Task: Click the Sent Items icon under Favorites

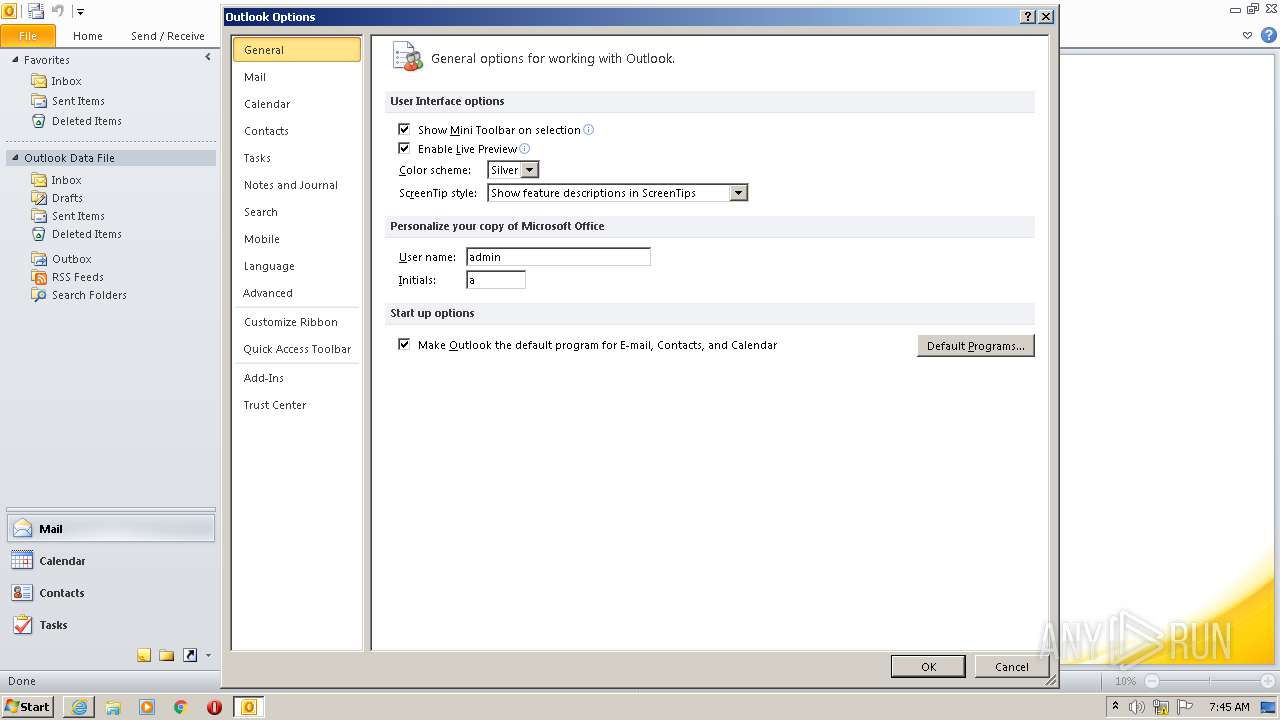Action: click(x=39, y=101)
